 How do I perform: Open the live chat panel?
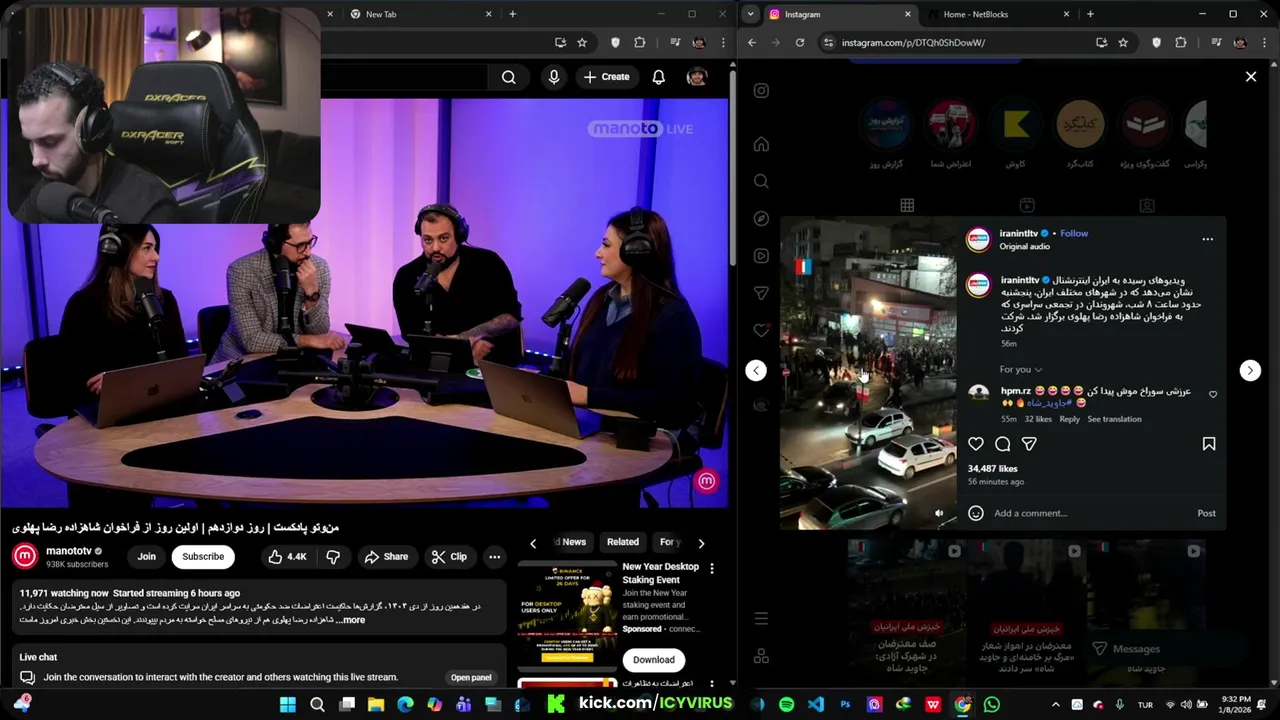click(471, 677)
